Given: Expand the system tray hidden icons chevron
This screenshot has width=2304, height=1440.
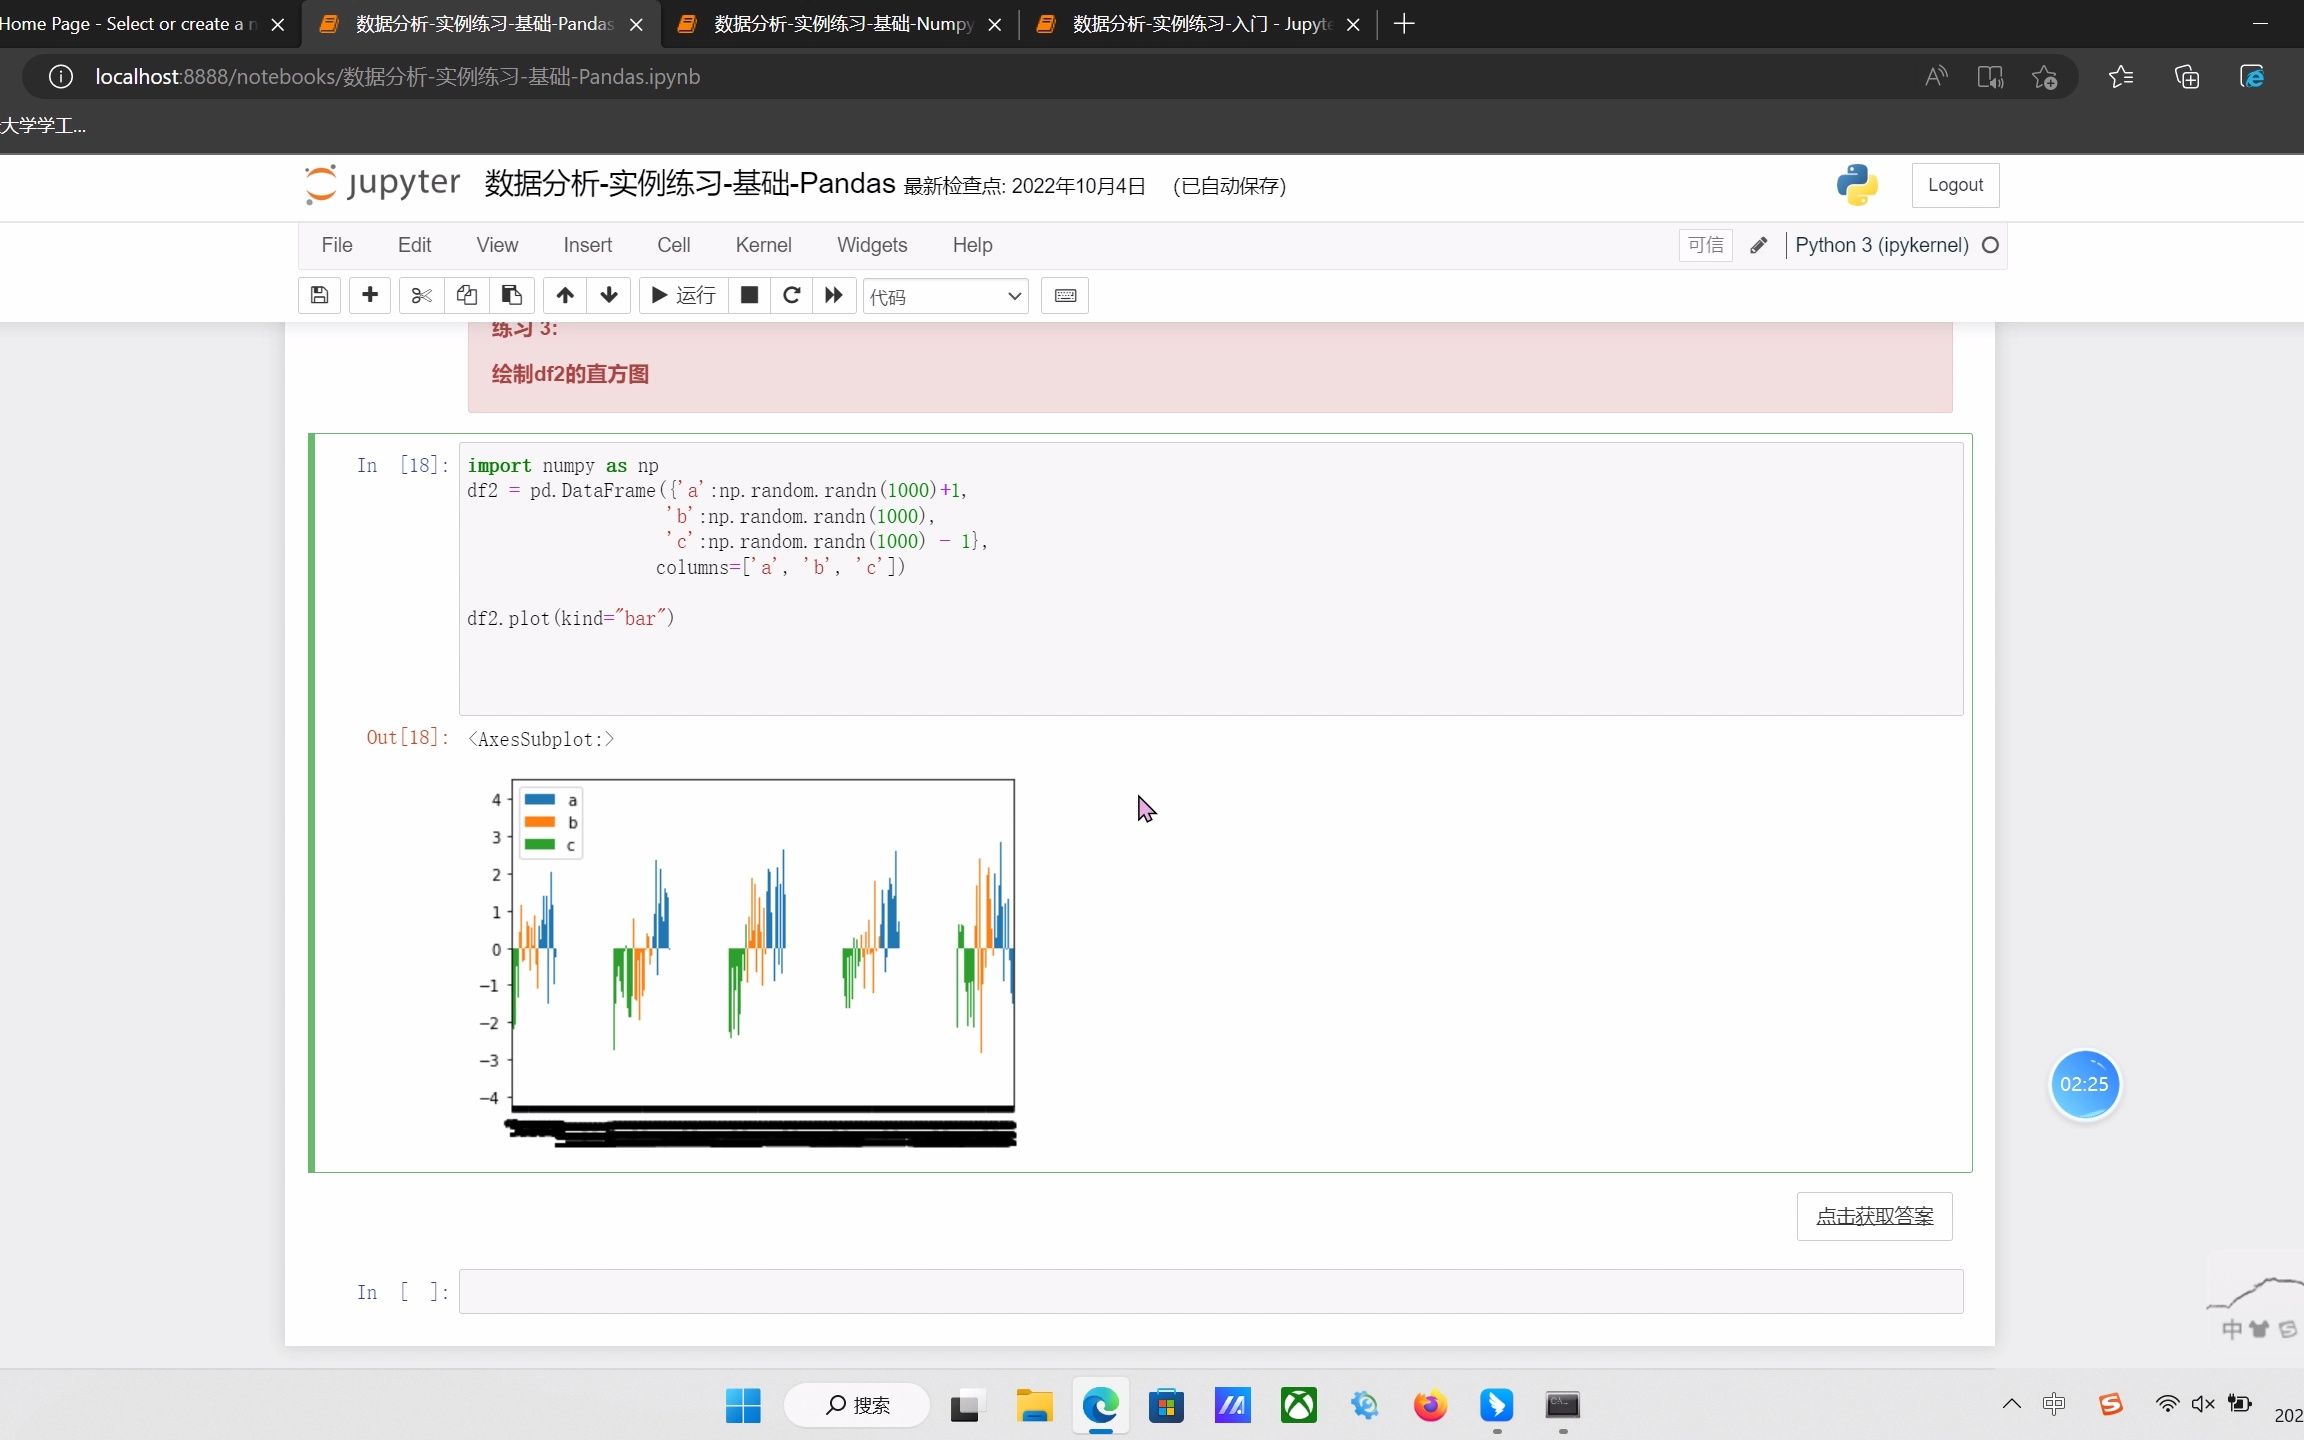Looking at the screenshot, I should [x=2012, y=1404].
